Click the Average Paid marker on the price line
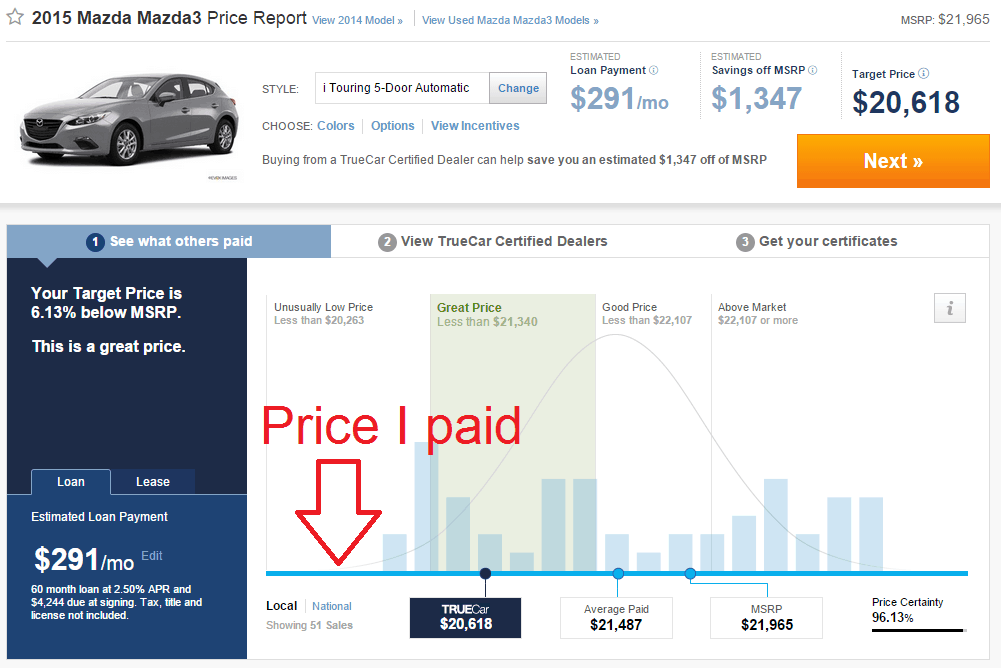 (x=618, y=573)
